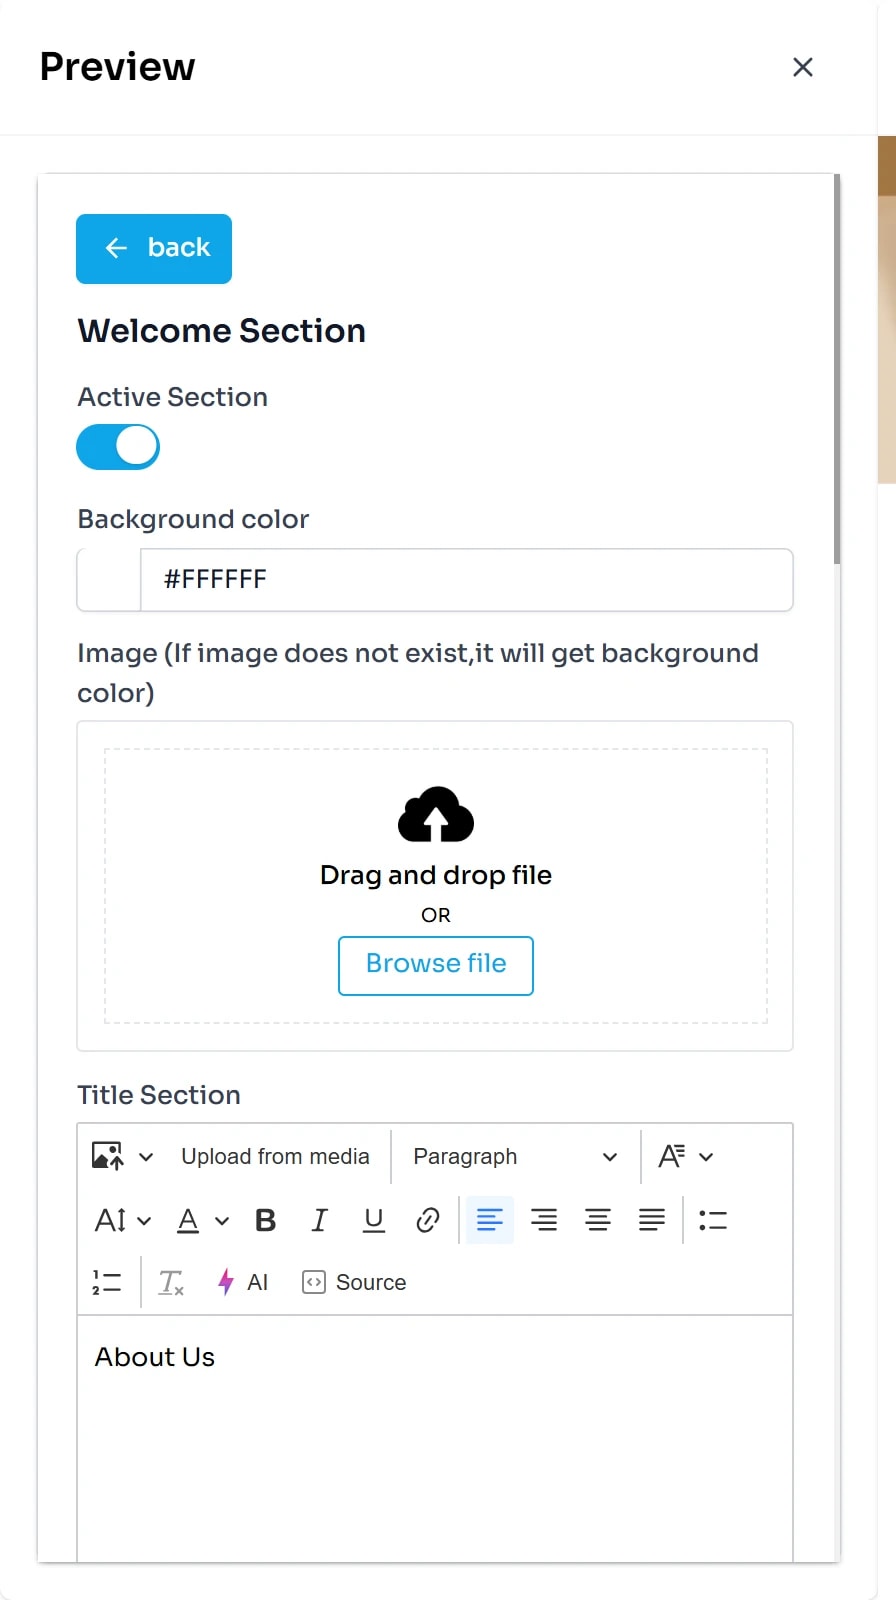The image size is (896, 1600).
Task: Open the AI assistant tool
Action: pos(243,1282)
